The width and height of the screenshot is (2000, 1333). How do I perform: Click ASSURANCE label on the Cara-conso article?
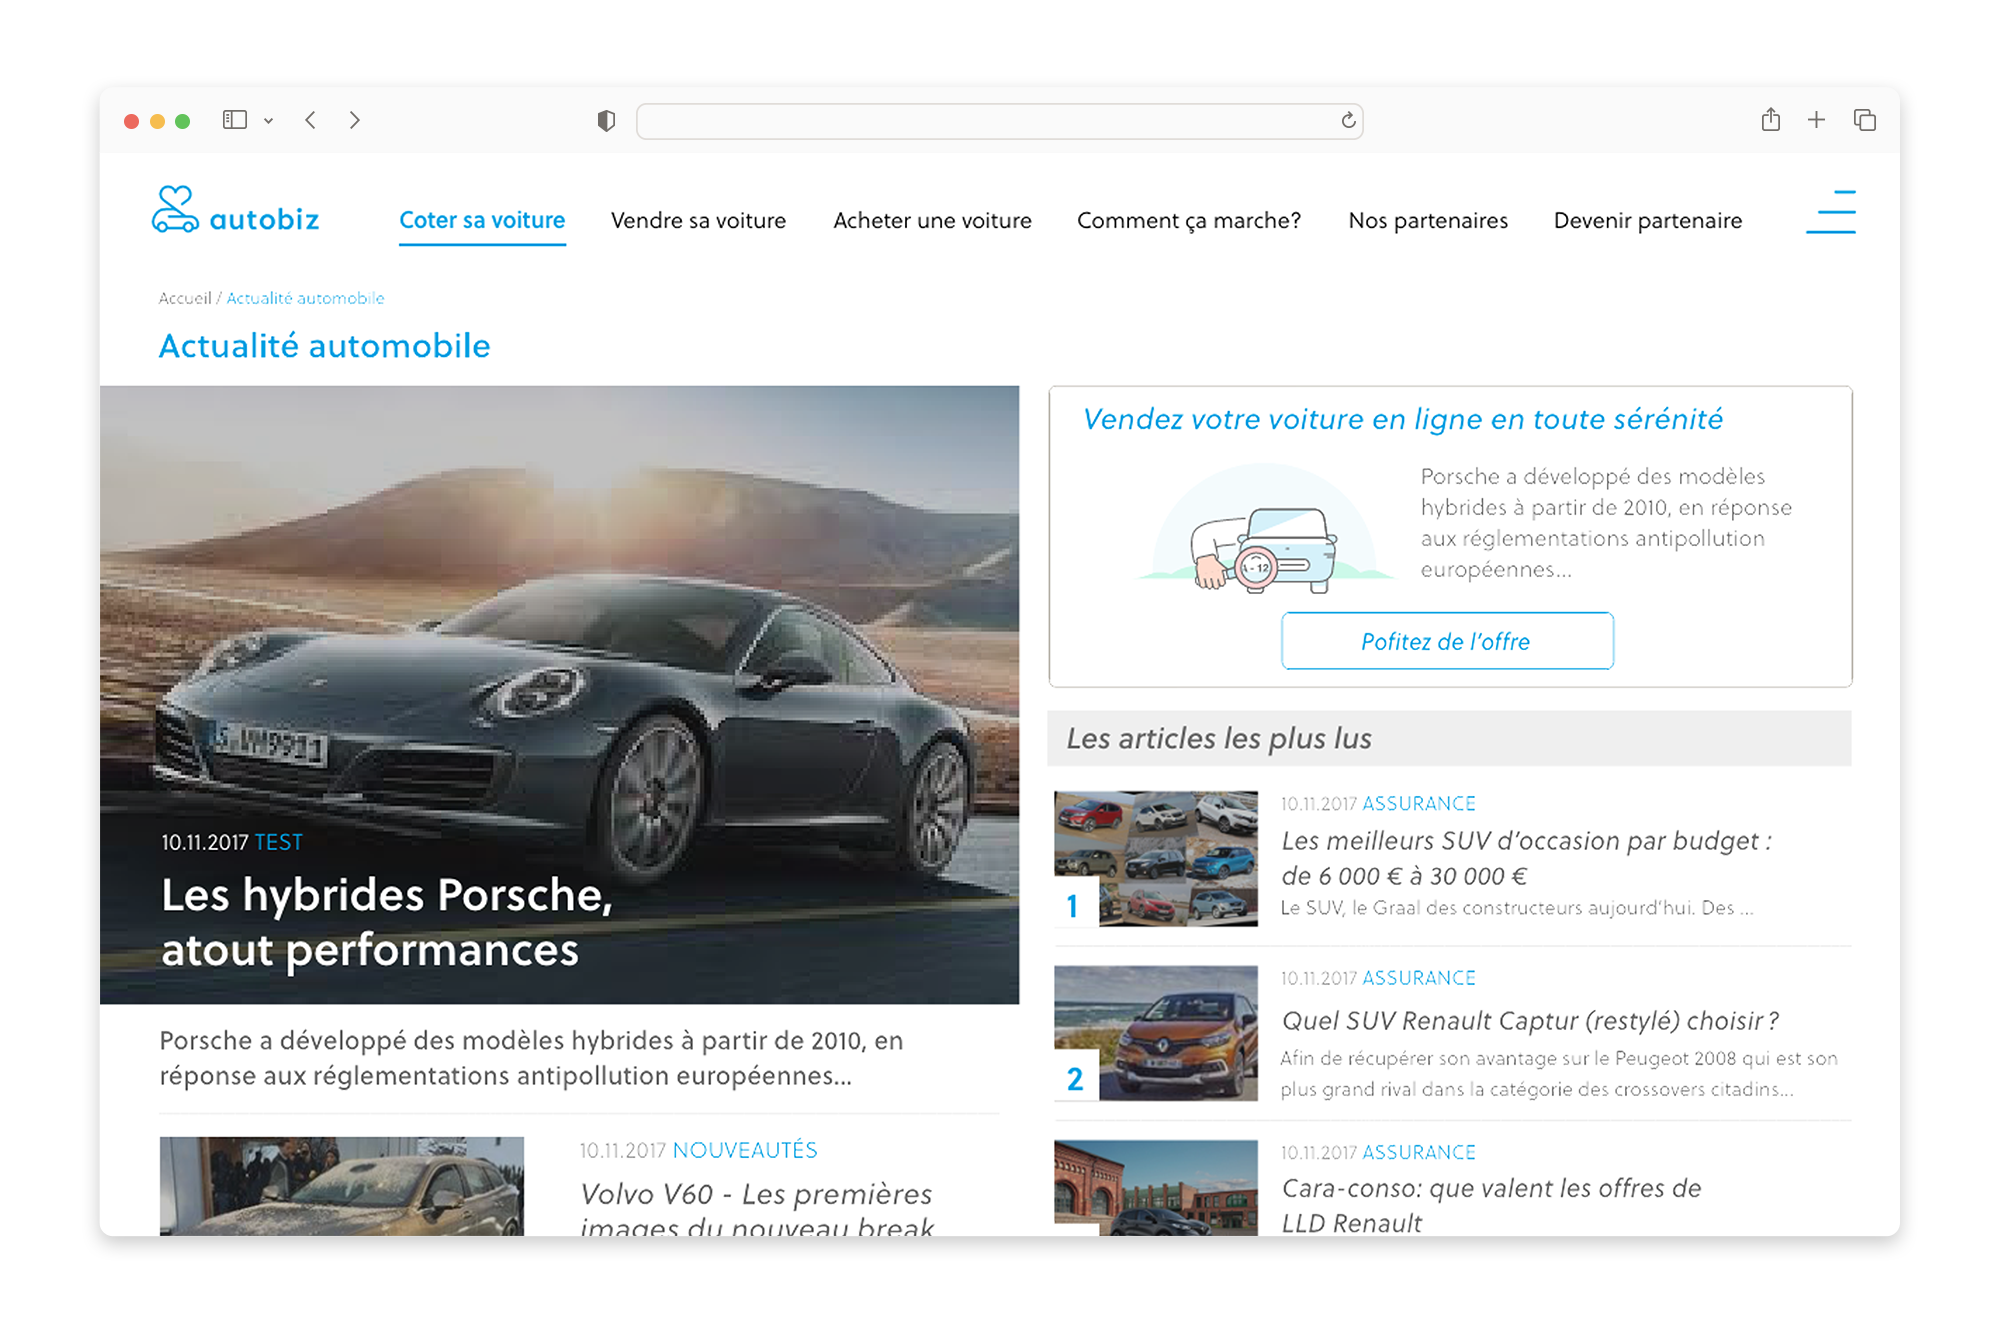[x=1419, y=1152]
